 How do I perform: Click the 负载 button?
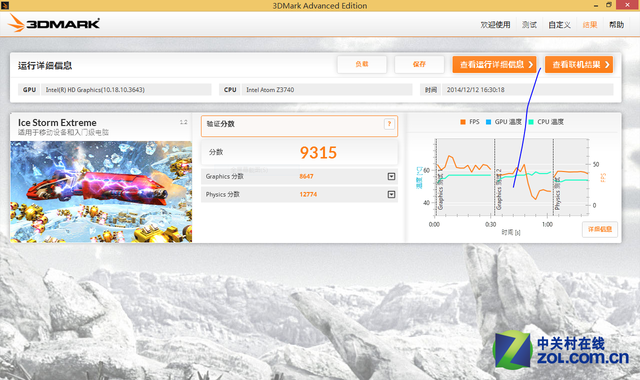pyautogui.click(x=362, y=64)
